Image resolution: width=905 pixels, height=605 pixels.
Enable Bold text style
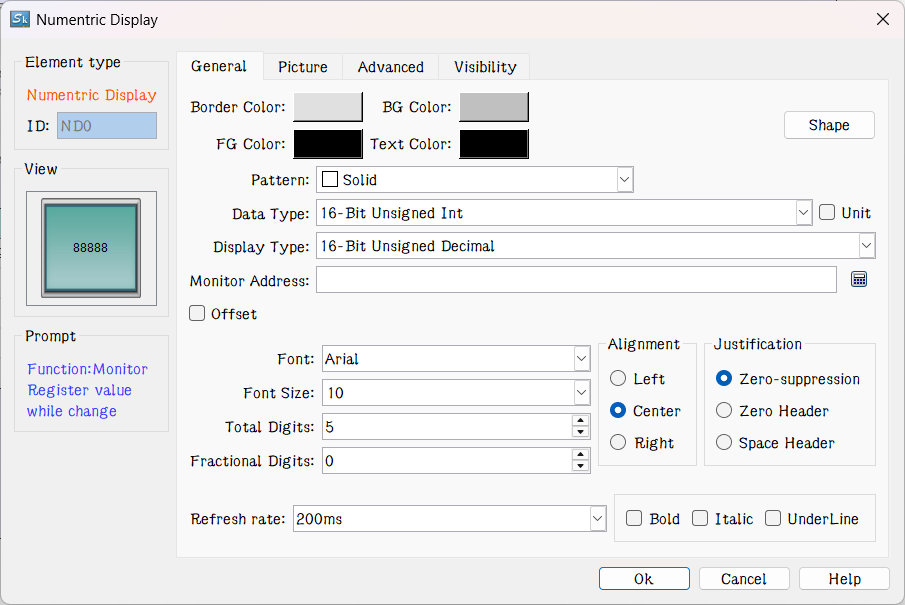click(634, 519)
